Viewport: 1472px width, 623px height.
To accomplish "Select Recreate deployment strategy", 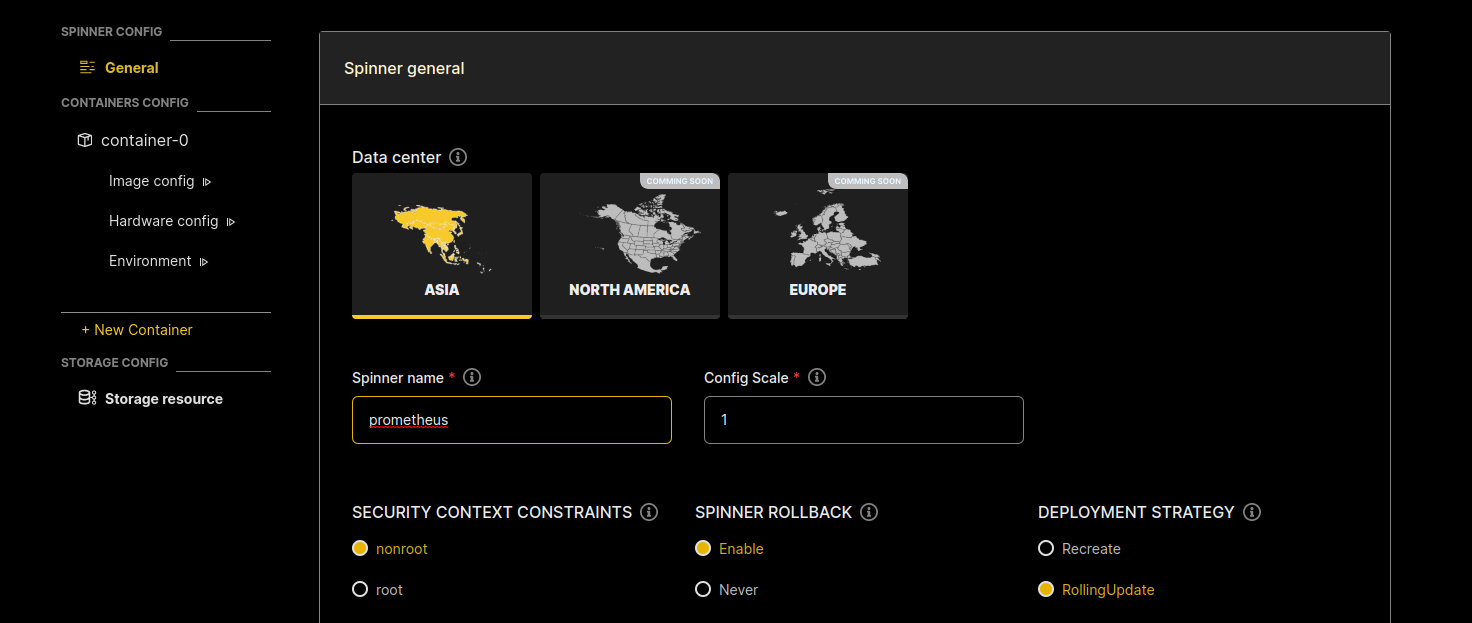I will pyautogui.click(x=1046, y=549).
